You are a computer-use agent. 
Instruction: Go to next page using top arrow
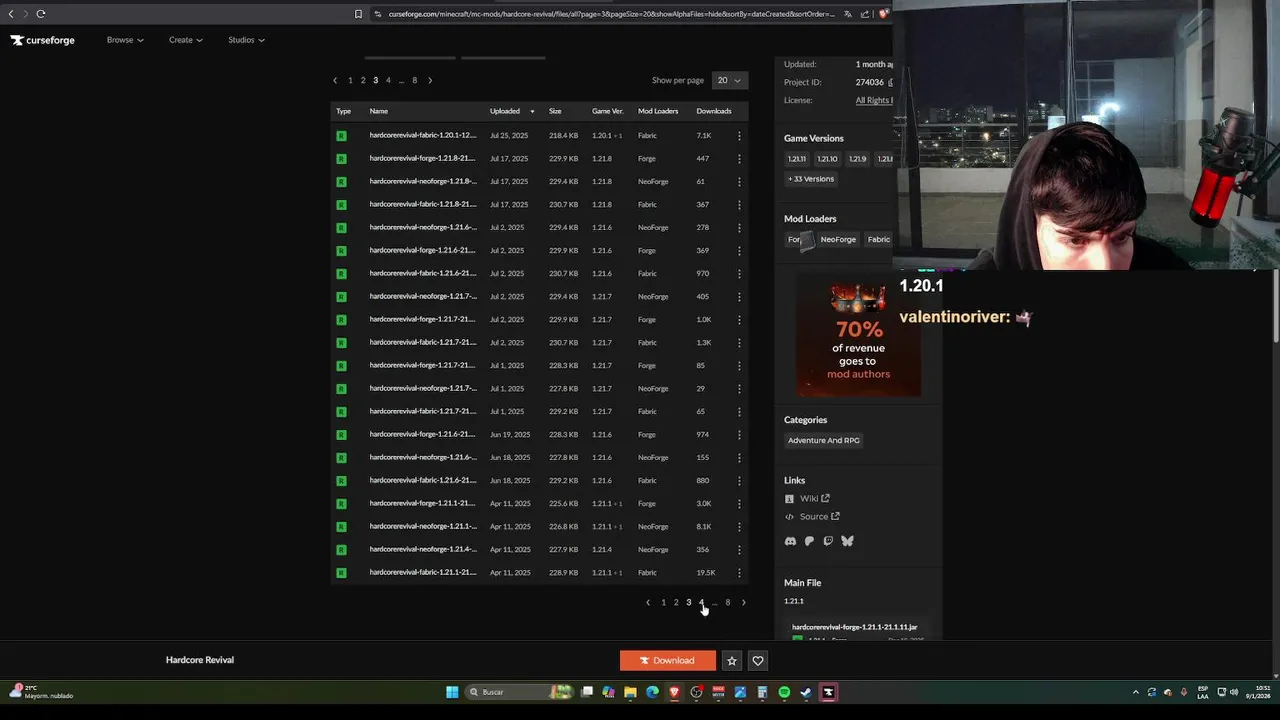(x=430, y=80)
